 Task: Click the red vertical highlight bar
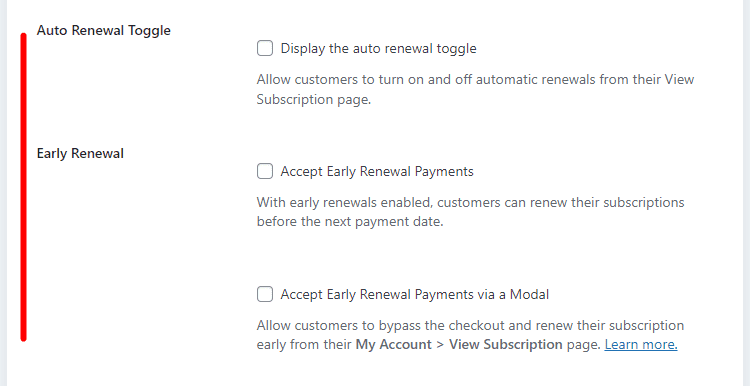coord(23,187)
